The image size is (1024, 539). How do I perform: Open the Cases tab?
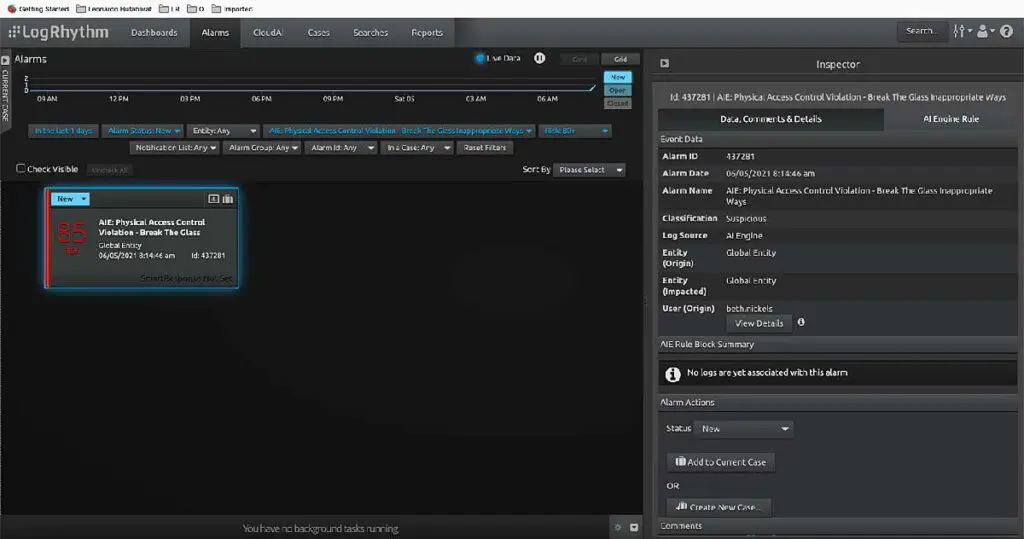coord(319,32)
